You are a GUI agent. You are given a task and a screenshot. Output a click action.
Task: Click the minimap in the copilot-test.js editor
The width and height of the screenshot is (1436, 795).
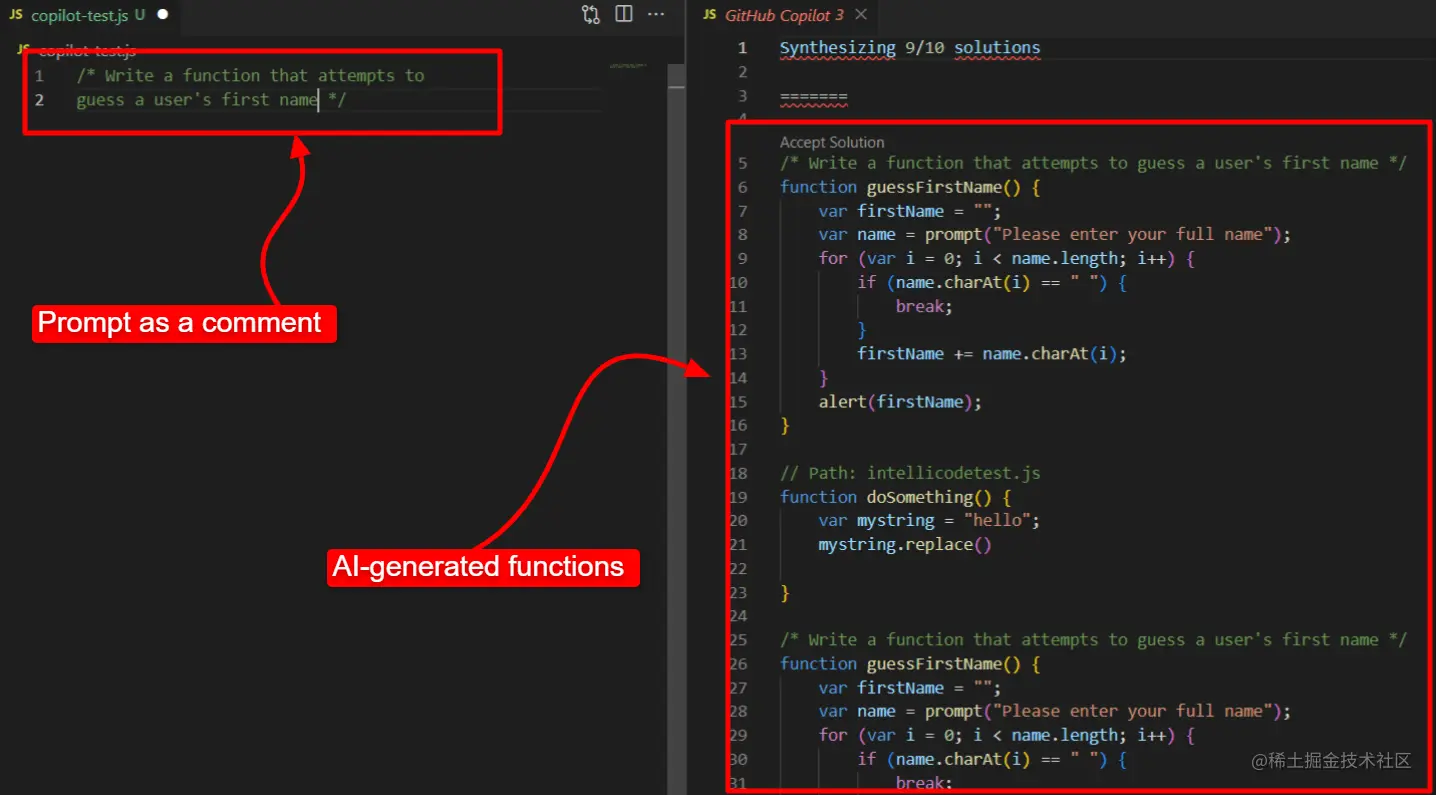[x=628, y=66]
